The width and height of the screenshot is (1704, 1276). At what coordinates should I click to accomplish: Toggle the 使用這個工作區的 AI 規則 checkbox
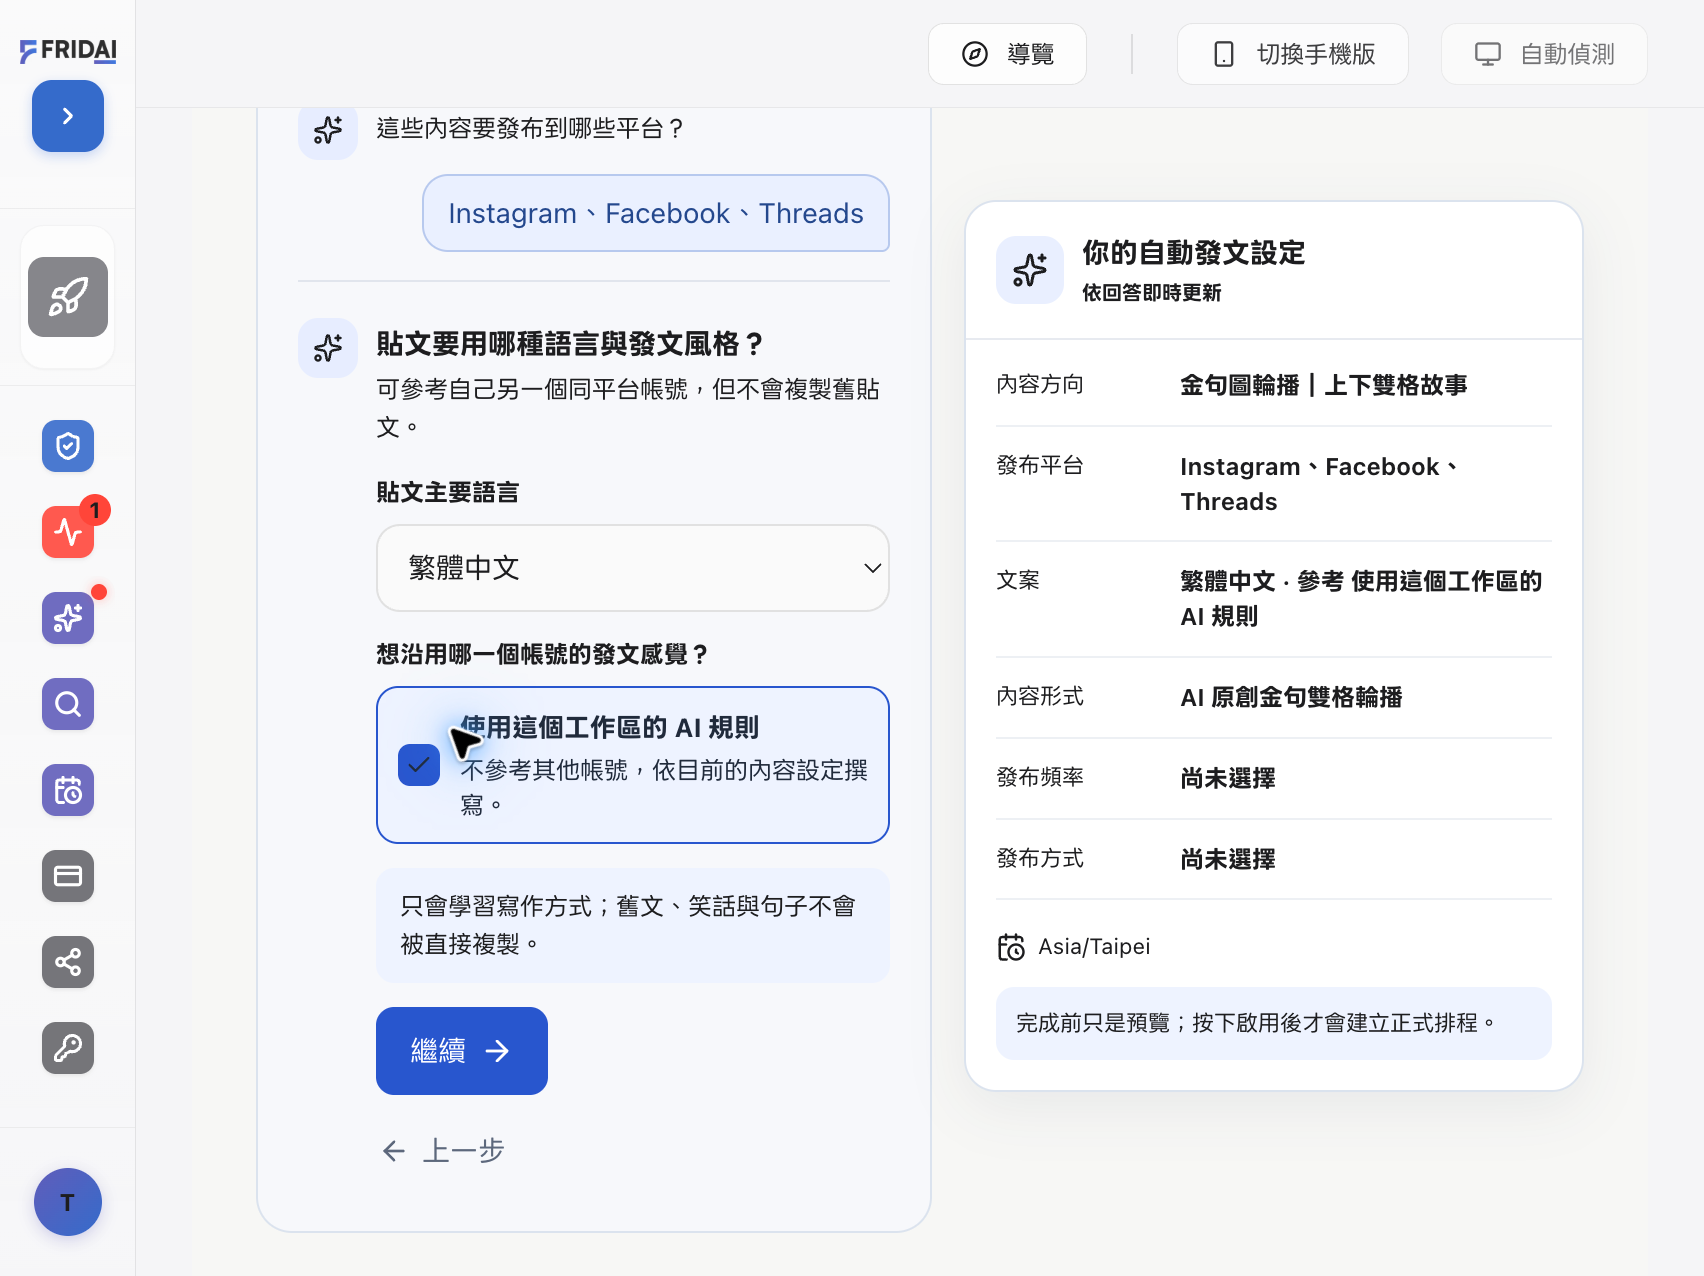419,765
